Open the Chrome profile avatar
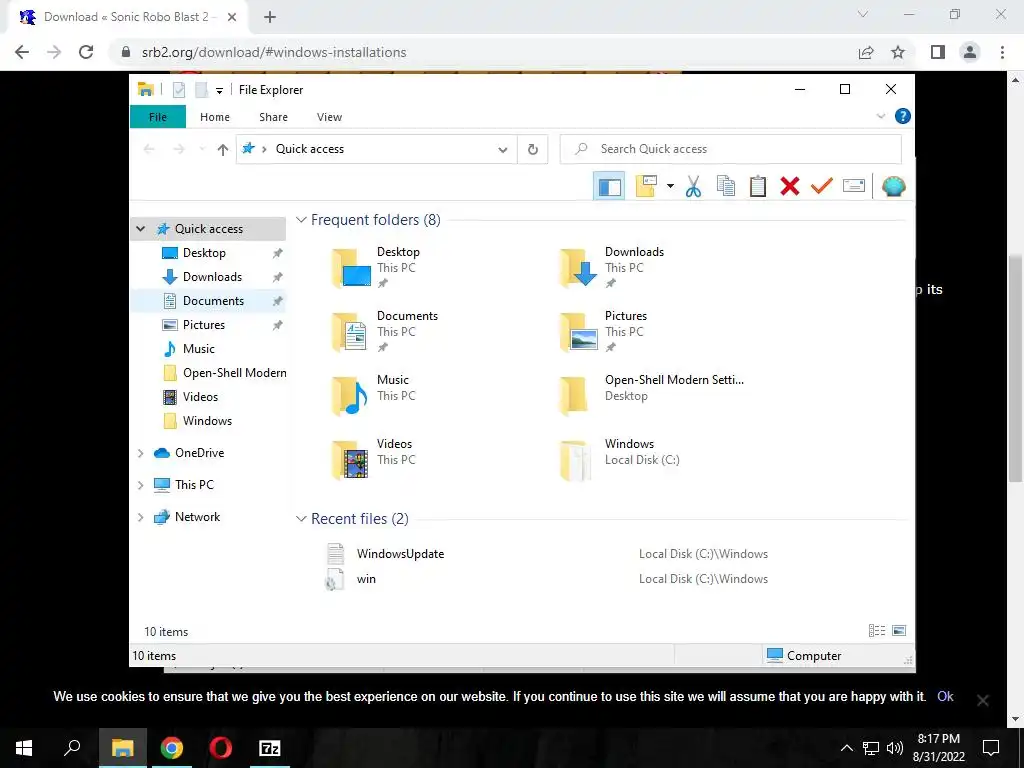The height and width of the screenshot is (768, 1024). (970, 52)
